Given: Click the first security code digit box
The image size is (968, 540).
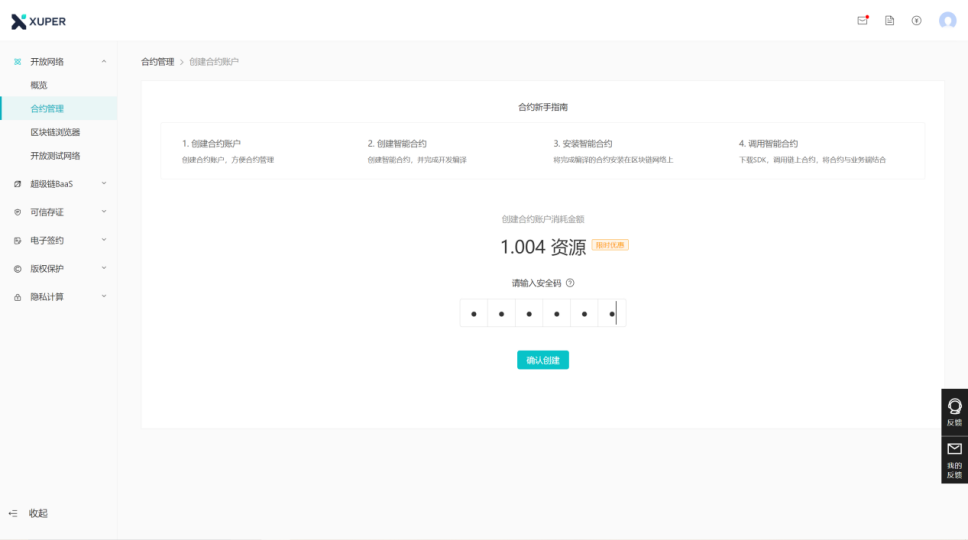Looking at the screenshot, I should [x=474, y=313].
